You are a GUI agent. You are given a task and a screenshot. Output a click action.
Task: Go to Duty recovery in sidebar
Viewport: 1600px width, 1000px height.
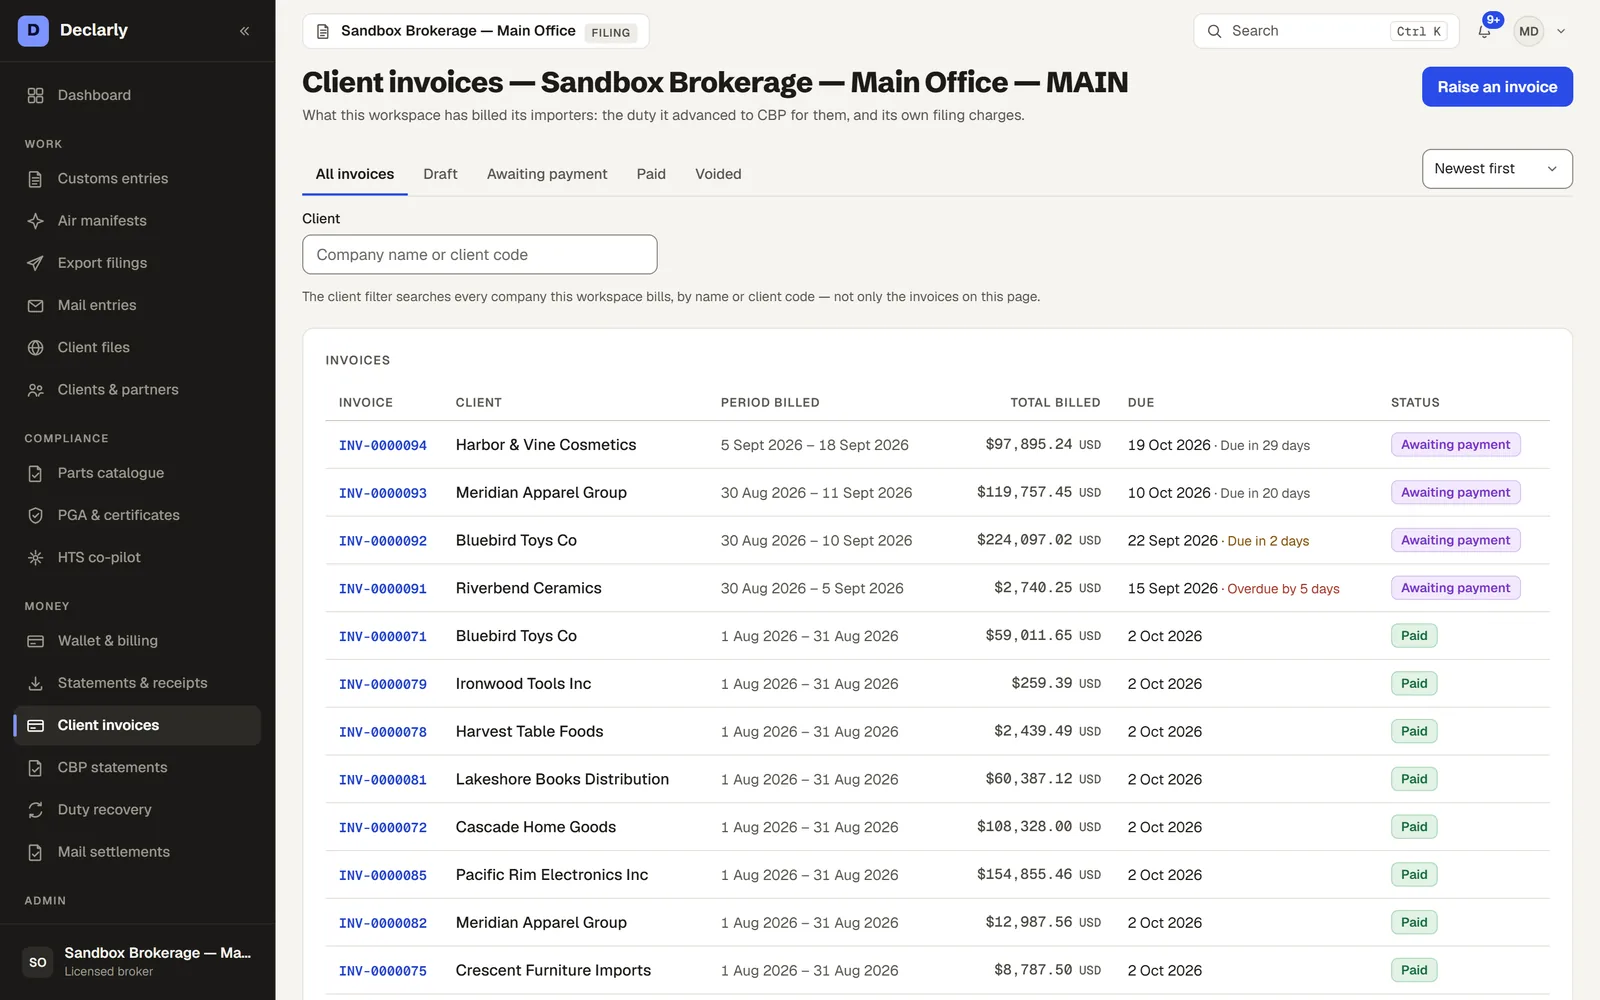tap(138, 810)
